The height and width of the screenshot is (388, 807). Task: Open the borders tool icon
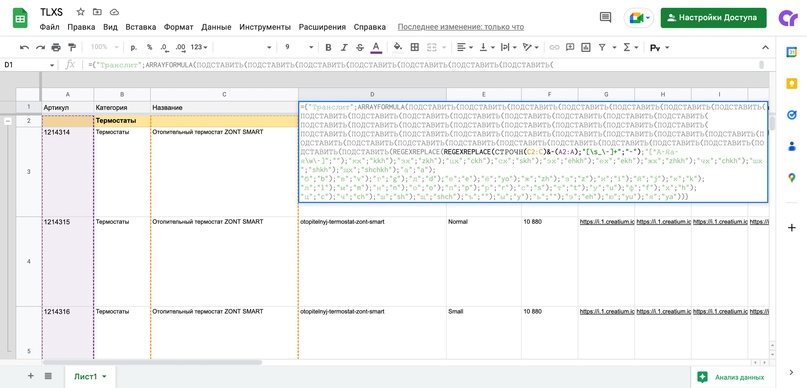click(x=414, y=47)
